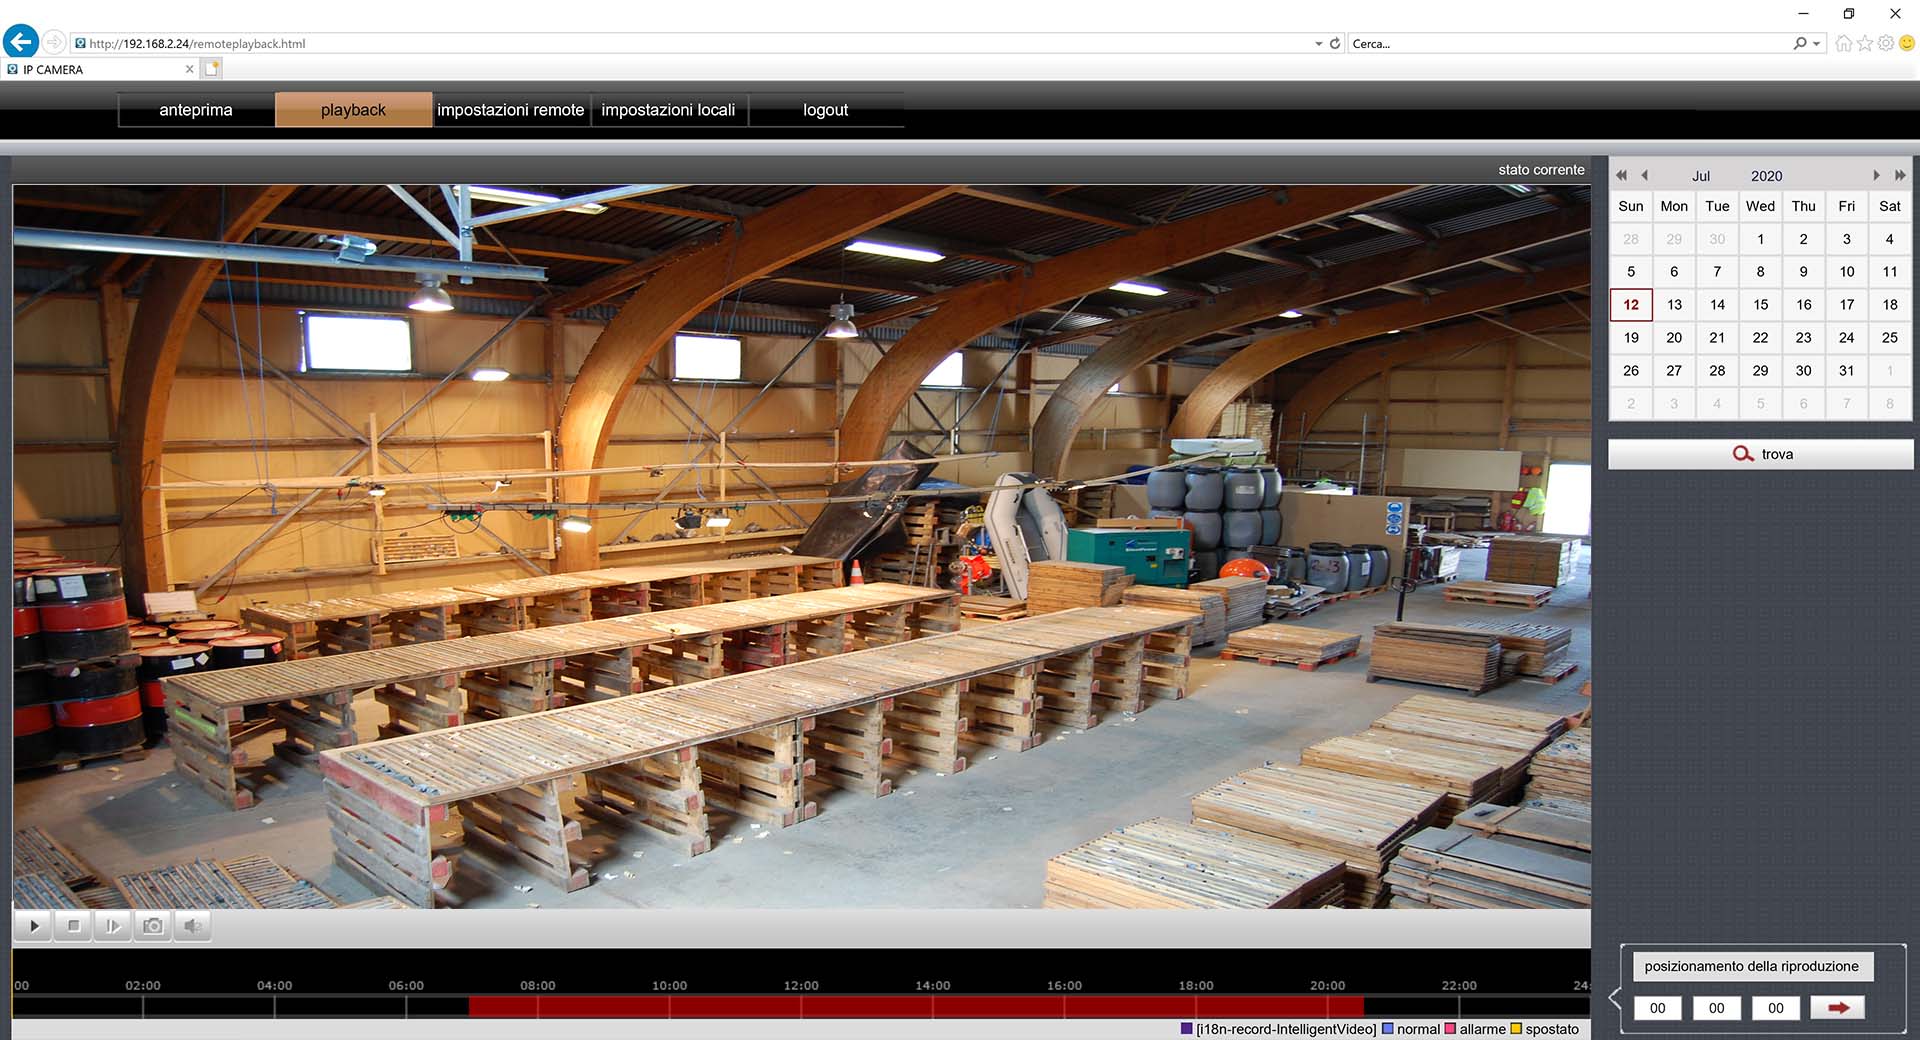Expand the address bar history dropdown
The image size is (1920, 1040).
coord(1318,44)
